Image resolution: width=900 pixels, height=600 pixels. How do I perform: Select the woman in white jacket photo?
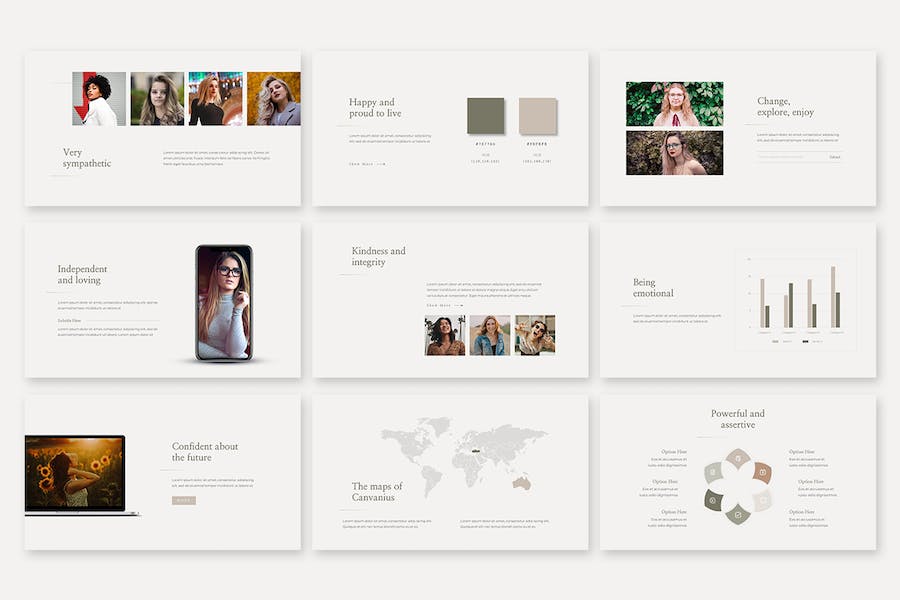(99, 99)
